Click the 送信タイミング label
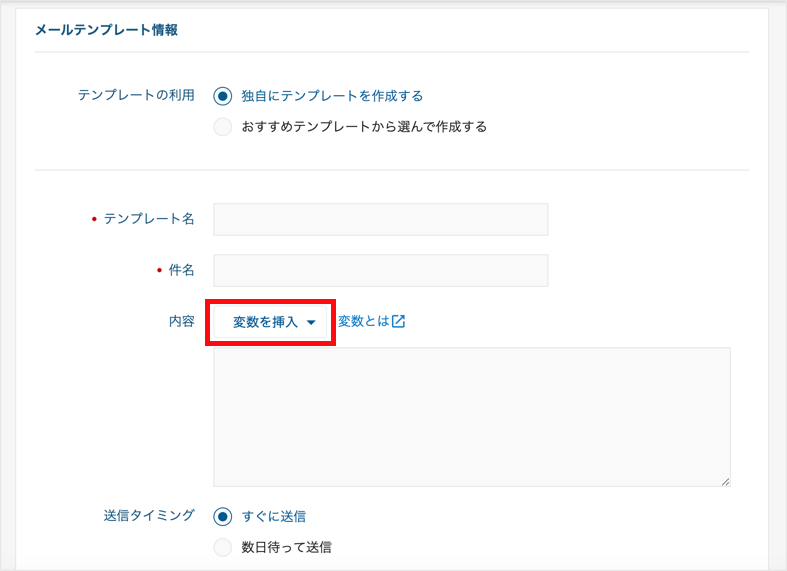The width and height of the screenshot is (787, 571). tap(149, 515)
